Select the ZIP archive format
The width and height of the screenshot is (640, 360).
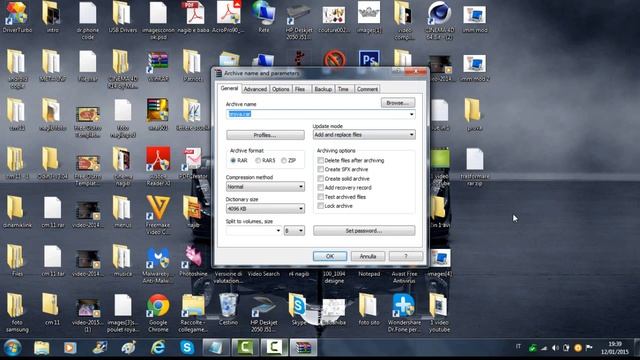[288, 160]
